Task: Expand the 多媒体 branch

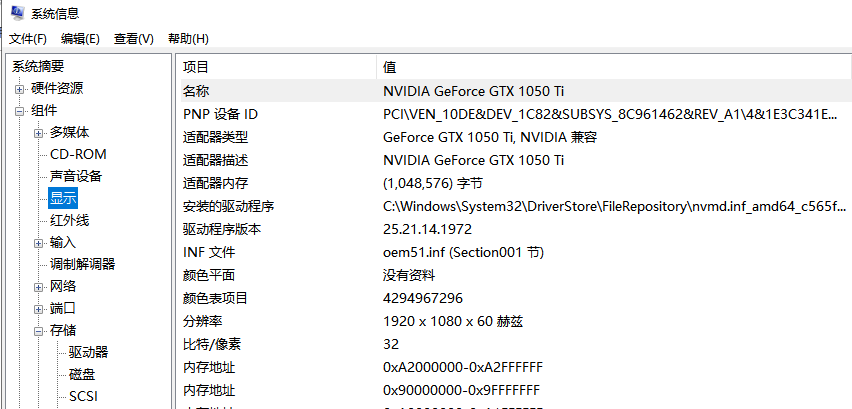Action: click(x=38, y=133)
